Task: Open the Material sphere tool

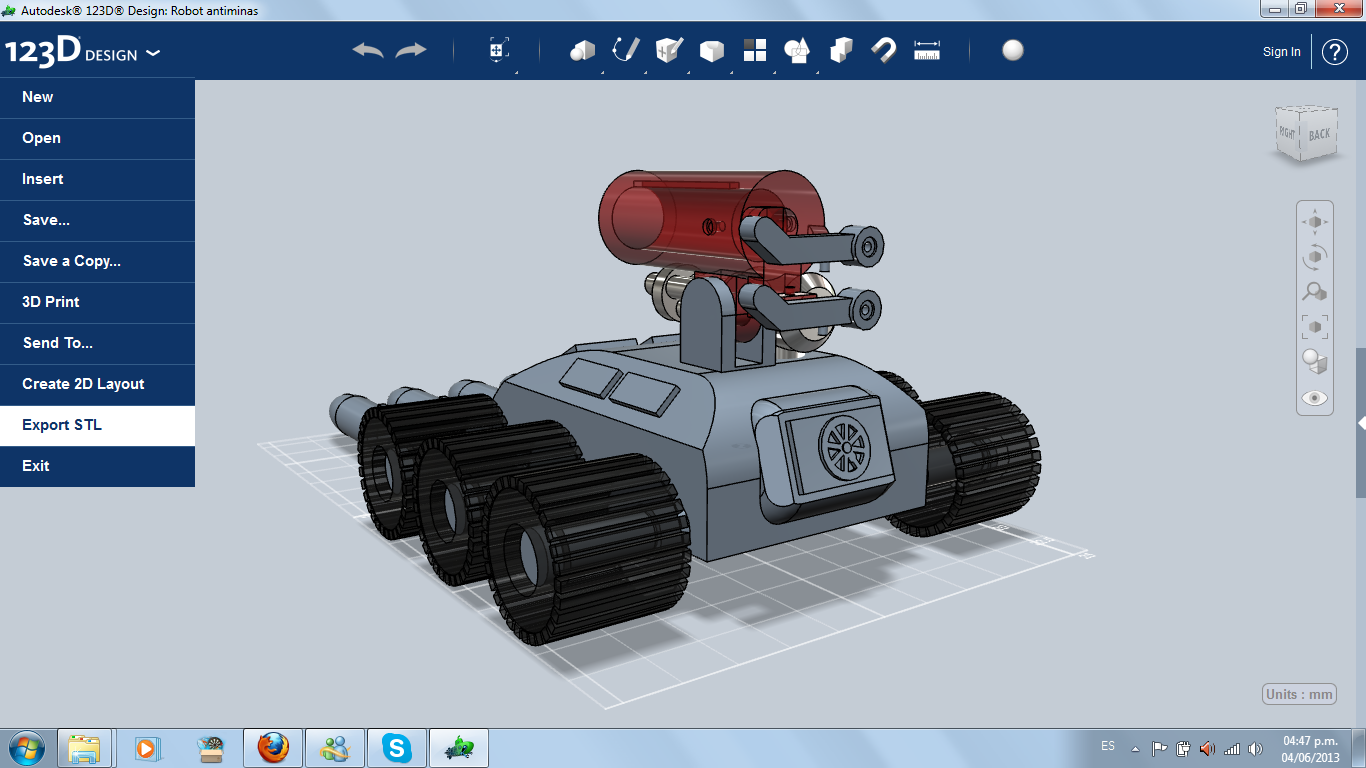Action: point(1013,51)
